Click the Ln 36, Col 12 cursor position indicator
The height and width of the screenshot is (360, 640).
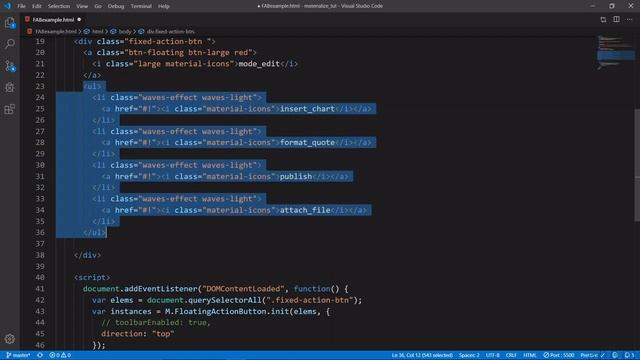click(422, 355)
